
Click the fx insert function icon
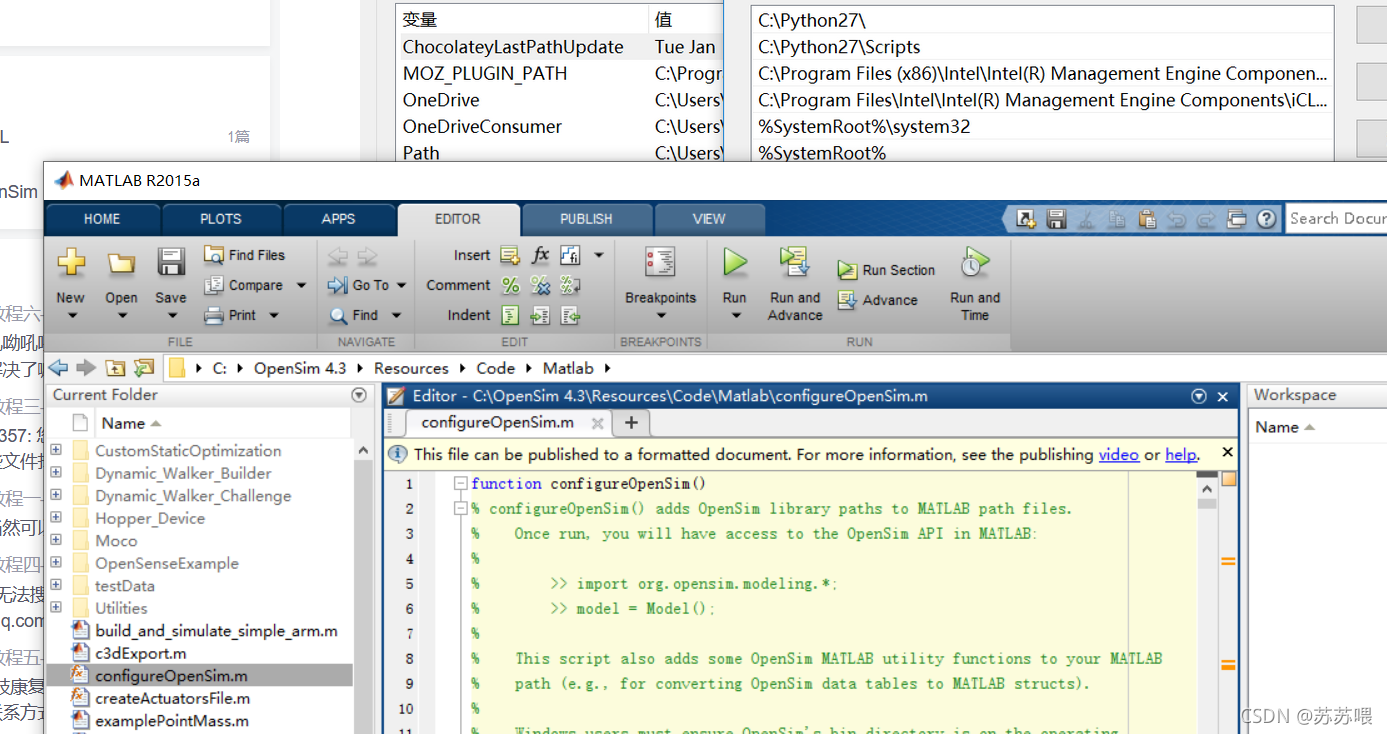coord(540,255)
